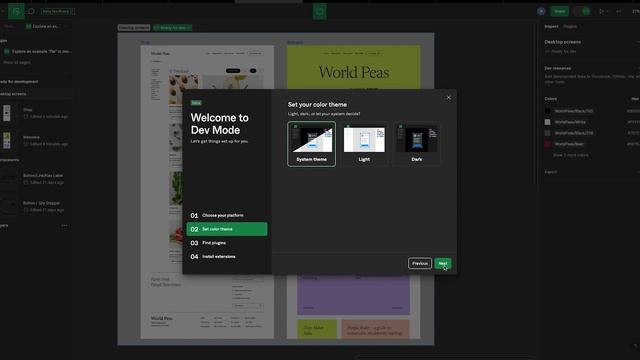Click the WorldPeas/Black/100 color swatch
This screenshot has width=640, height=360.
[548, 111]
